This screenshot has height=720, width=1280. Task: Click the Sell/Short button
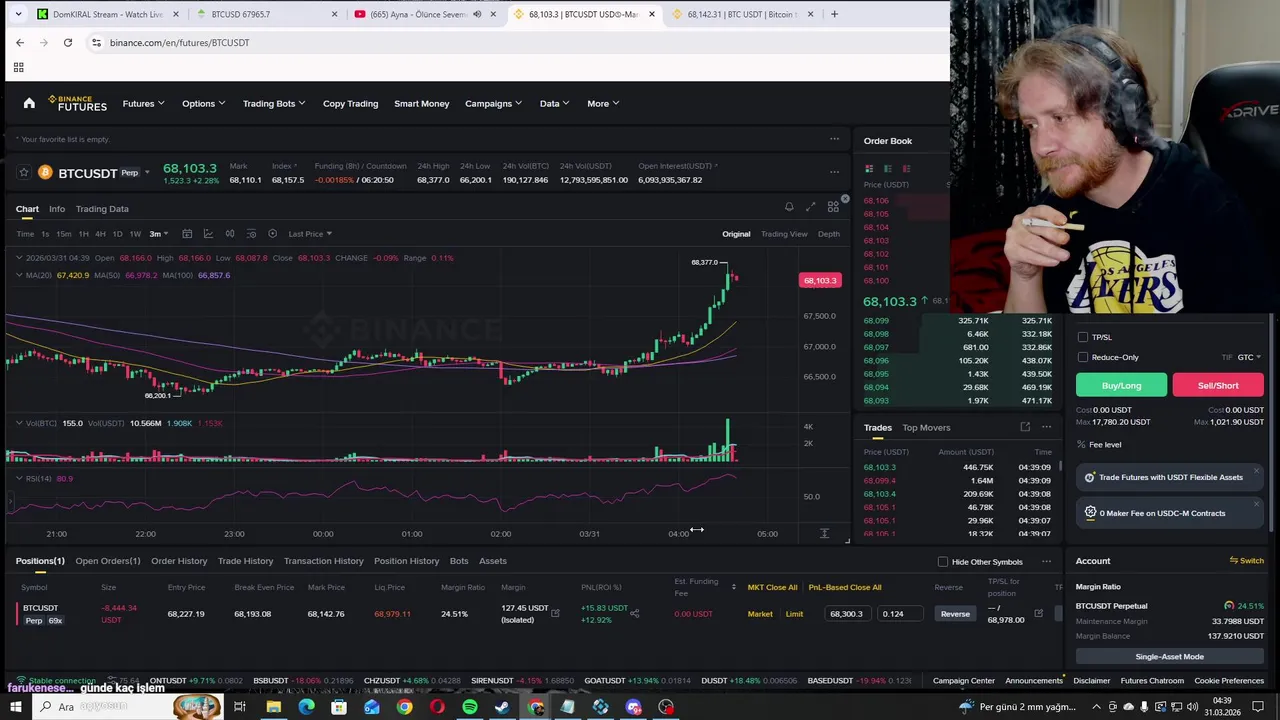(1218, 385)
